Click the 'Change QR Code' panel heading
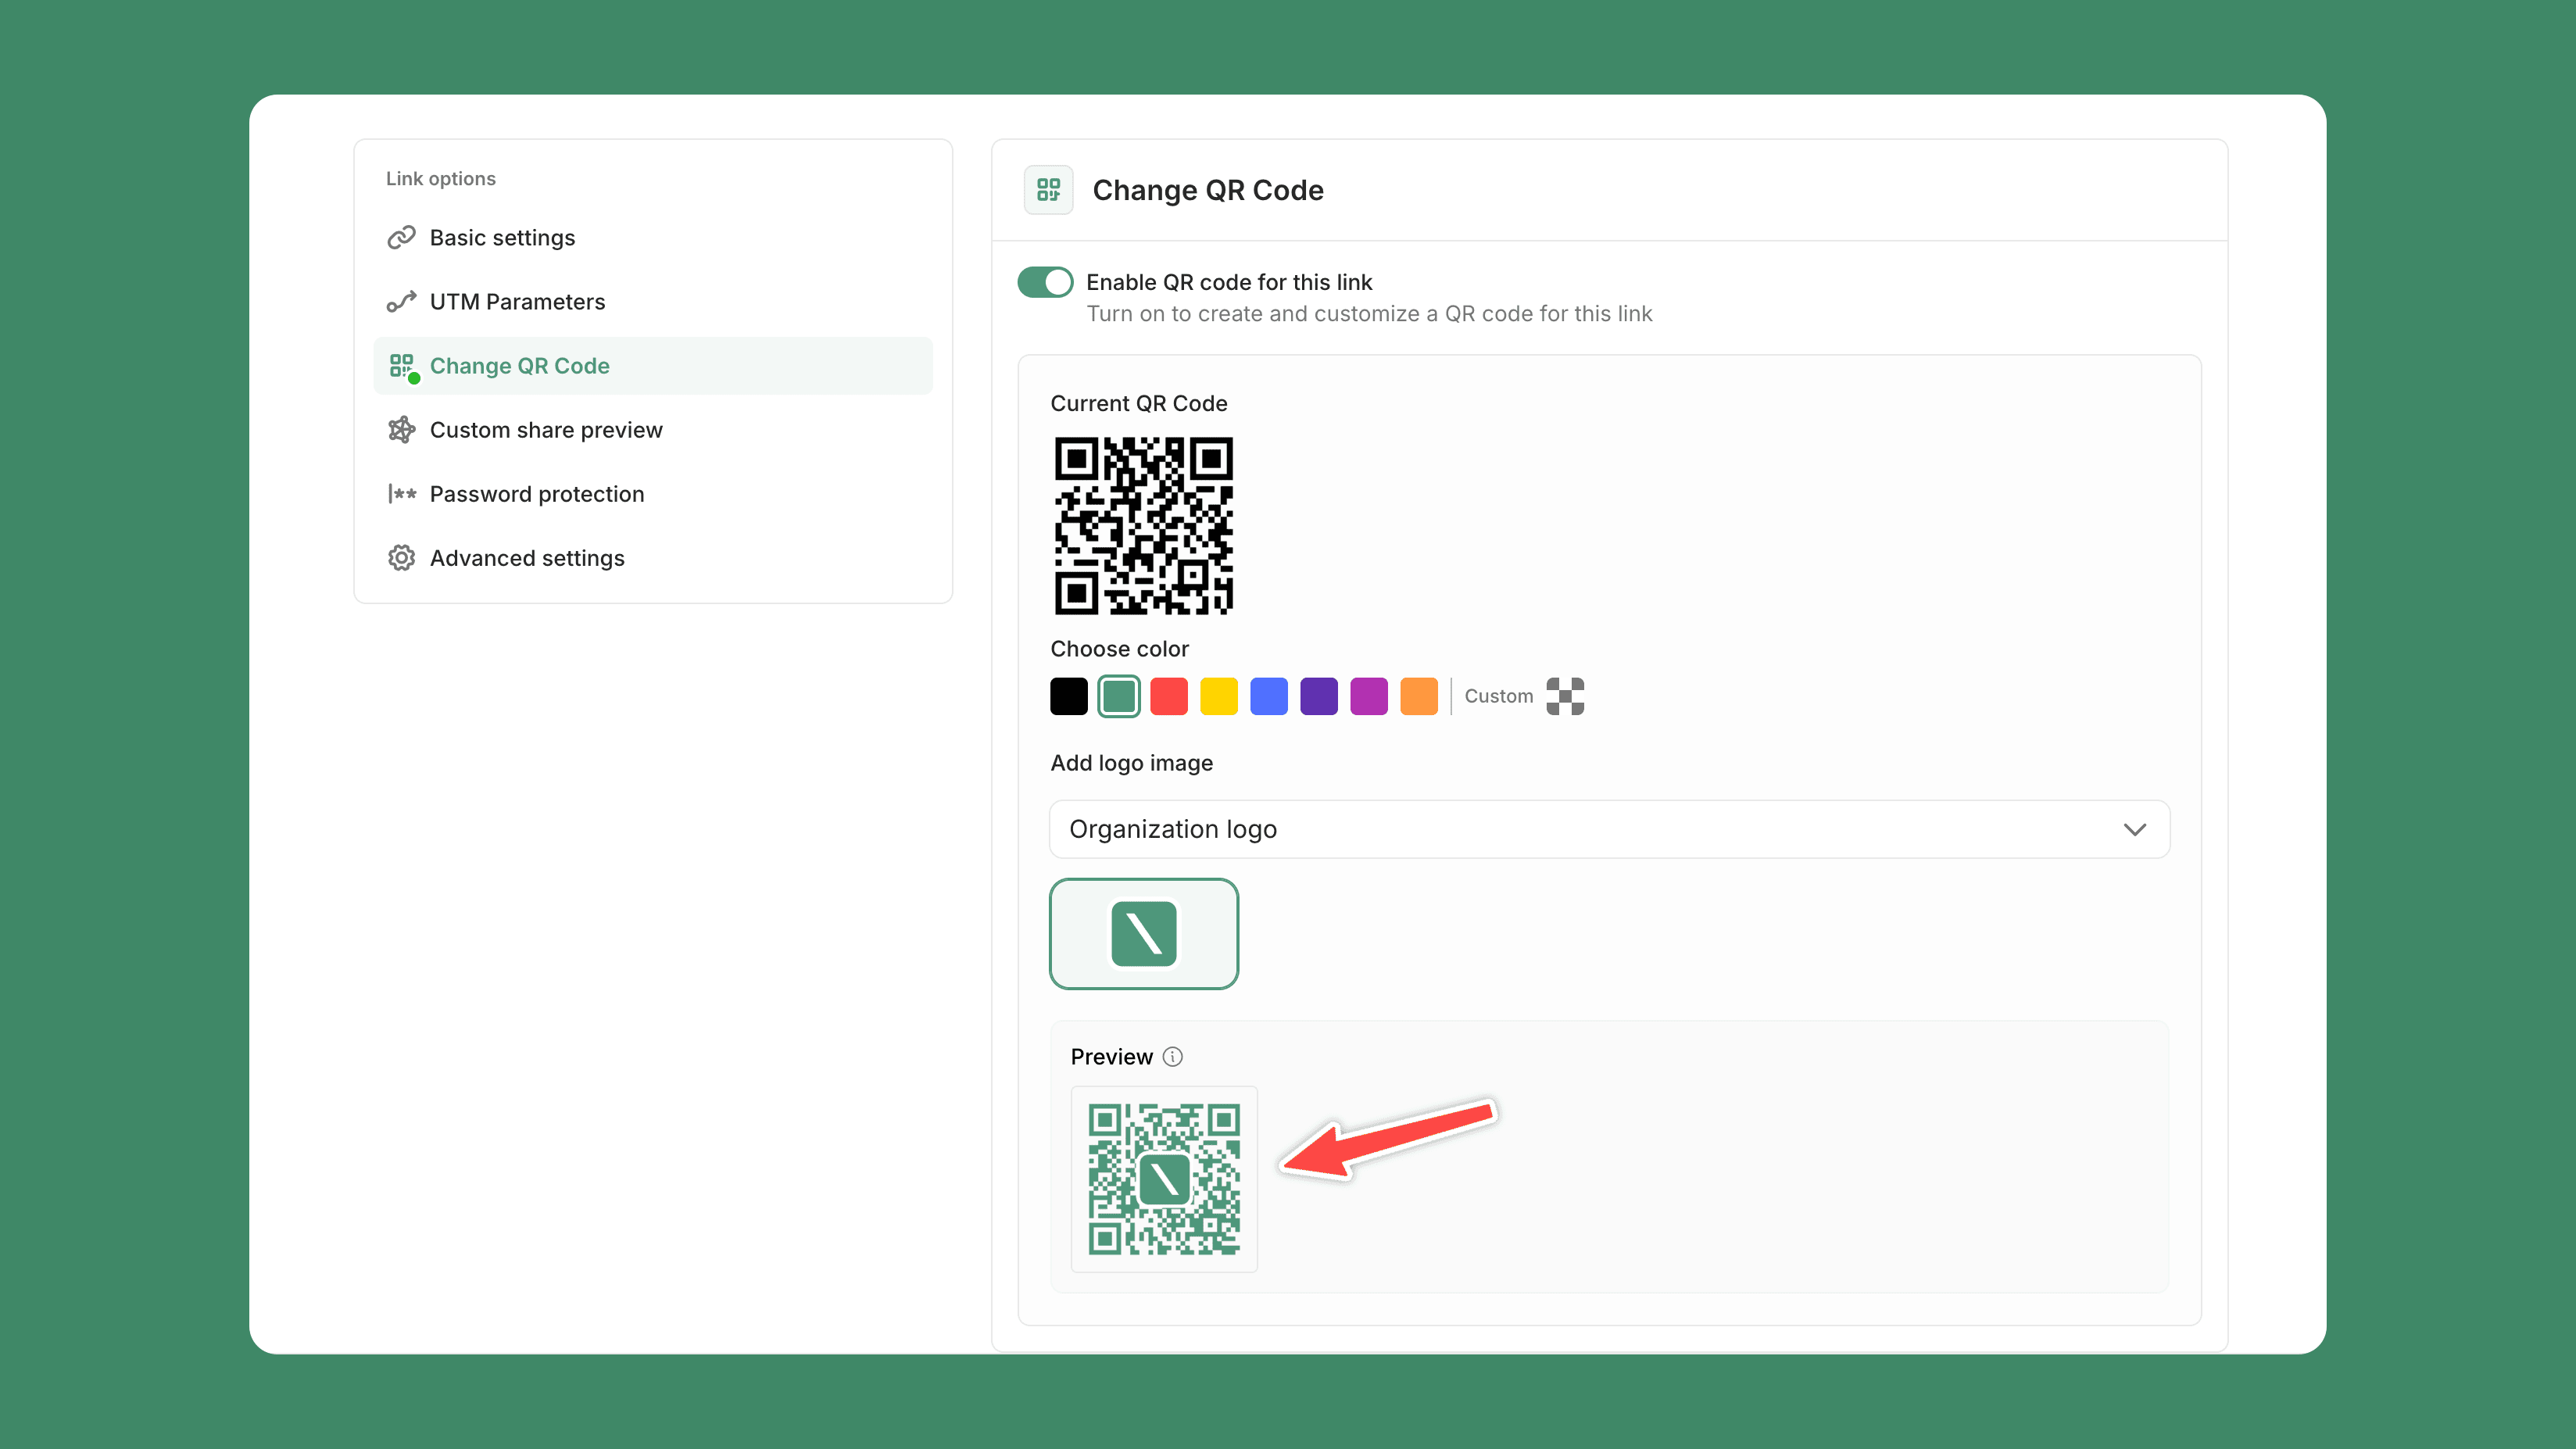2576x1449 pixels. coord(1208,190)
